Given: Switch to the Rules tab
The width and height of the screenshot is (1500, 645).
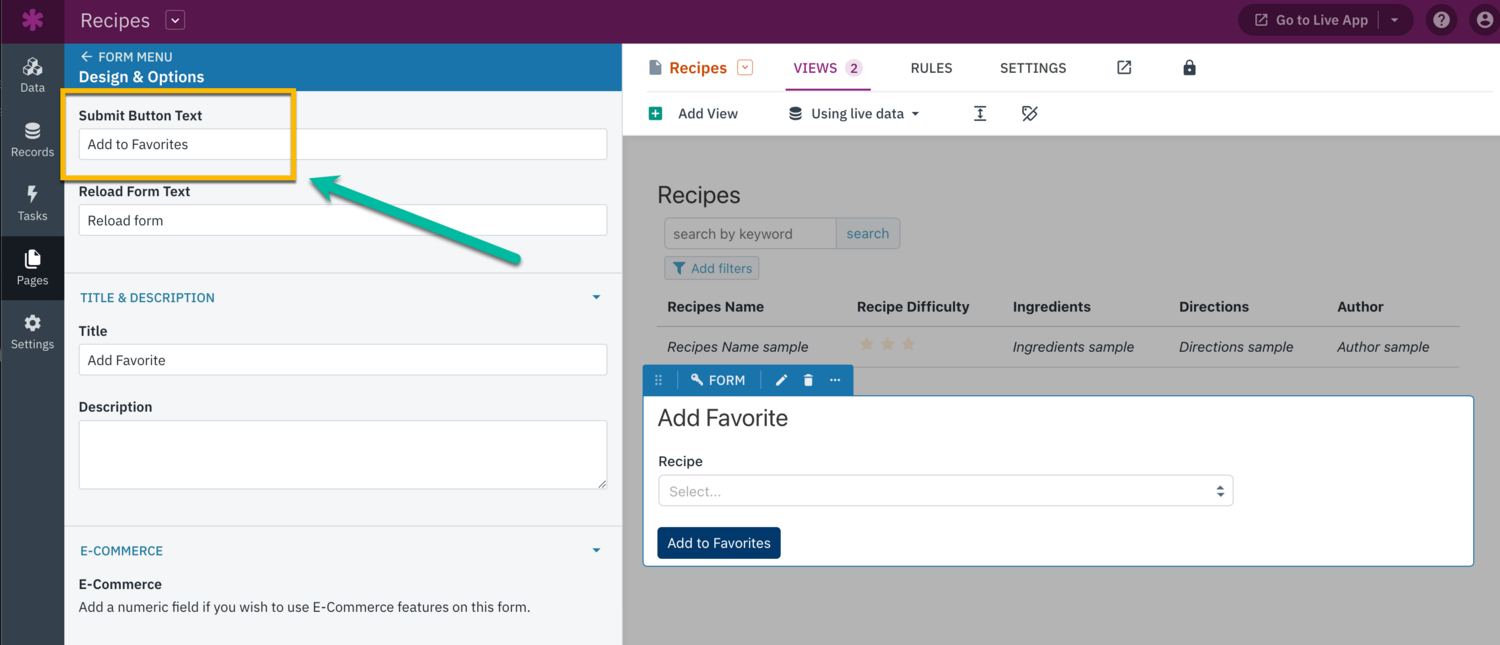Looking at the screenshot, I should pos(931,68).
